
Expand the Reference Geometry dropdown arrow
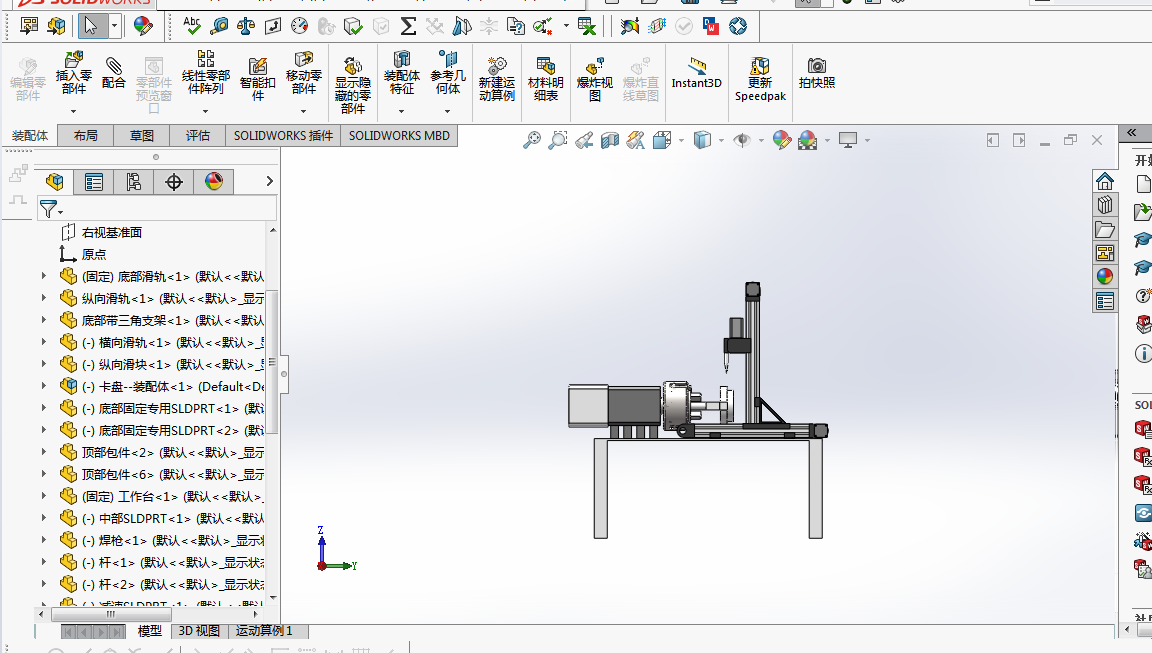click(x=447, y=112)
